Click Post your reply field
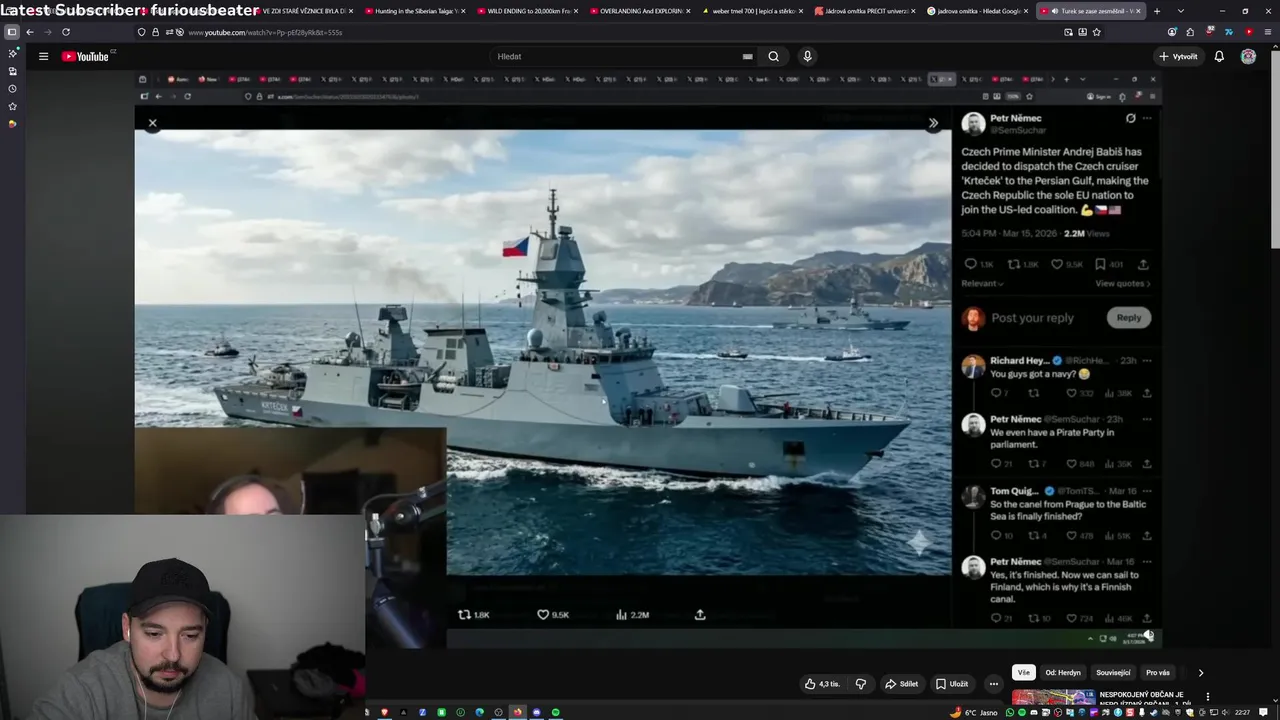 (1033, 318)
